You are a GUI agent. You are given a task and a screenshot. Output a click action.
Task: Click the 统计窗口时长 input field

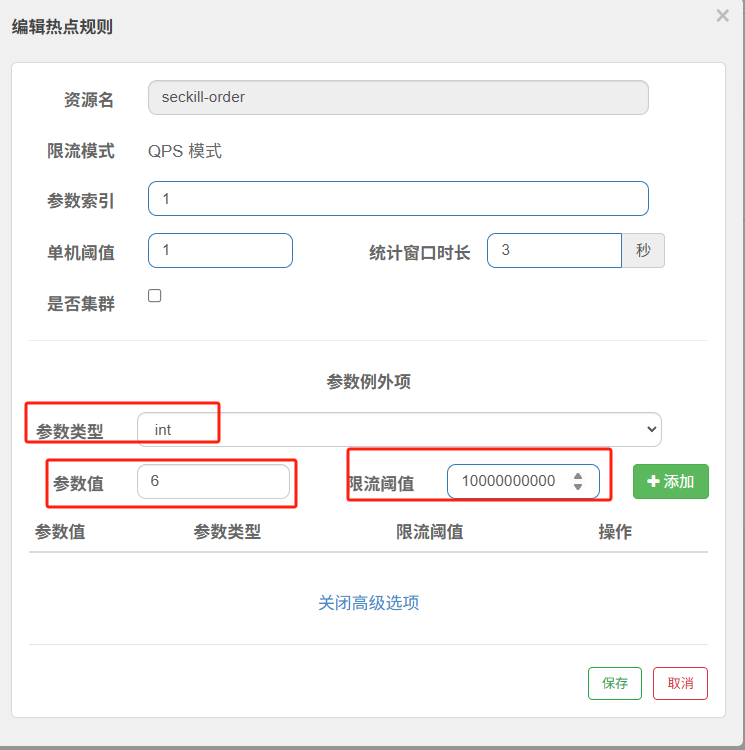(x=554, y=250)
